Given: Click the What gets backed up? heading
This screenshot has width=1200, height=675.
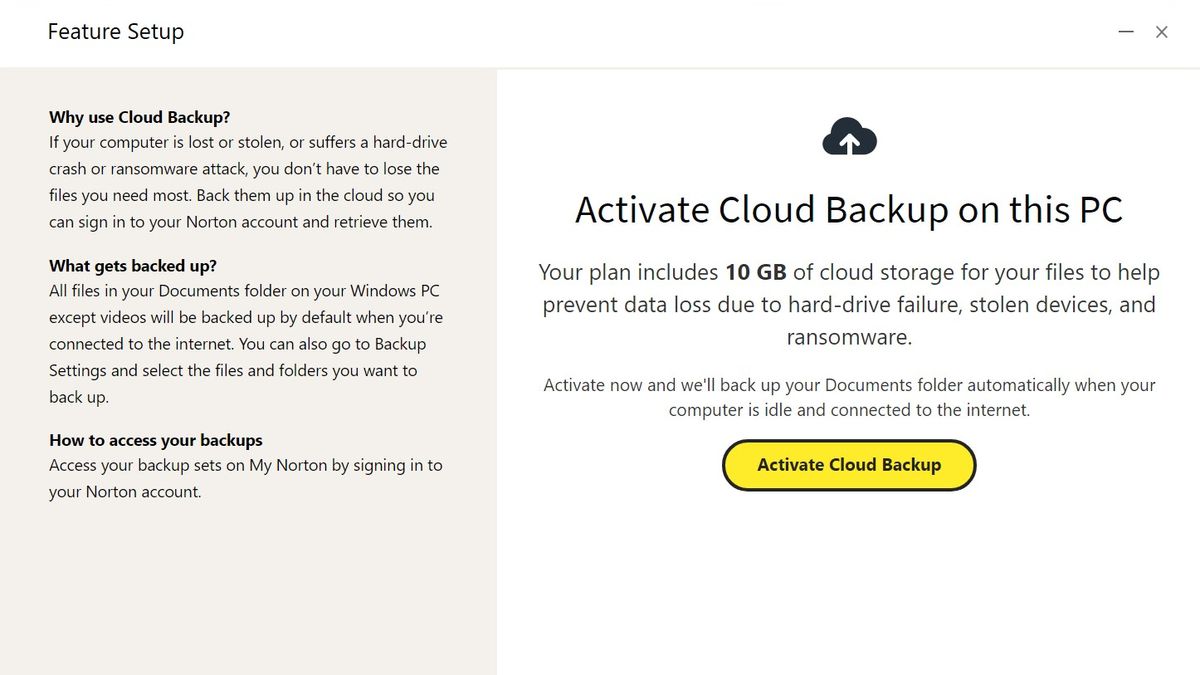Looking at the screenshot, I should (x=131, y=266).
